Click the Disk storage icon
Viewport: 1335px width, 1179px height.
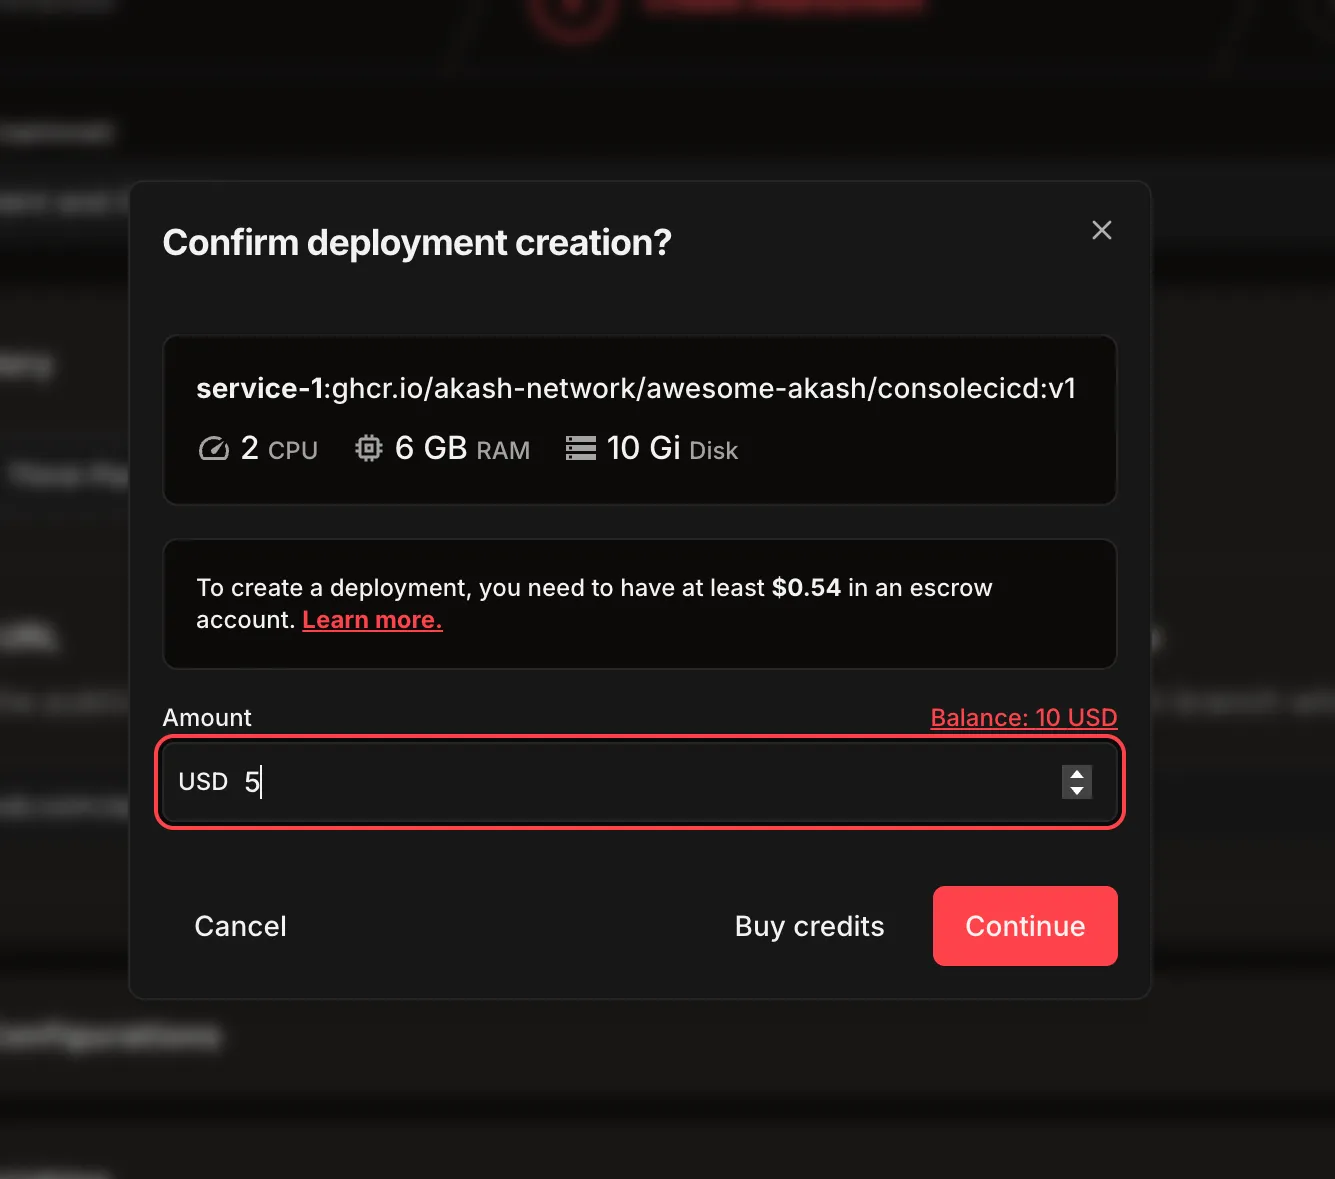(580, 449)
